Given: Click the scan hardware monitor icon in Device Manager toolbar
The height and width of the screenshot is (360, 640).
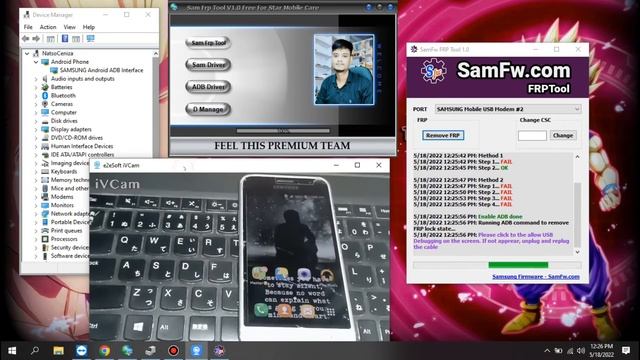Looking at the screenshot, I should pos(90,39).
